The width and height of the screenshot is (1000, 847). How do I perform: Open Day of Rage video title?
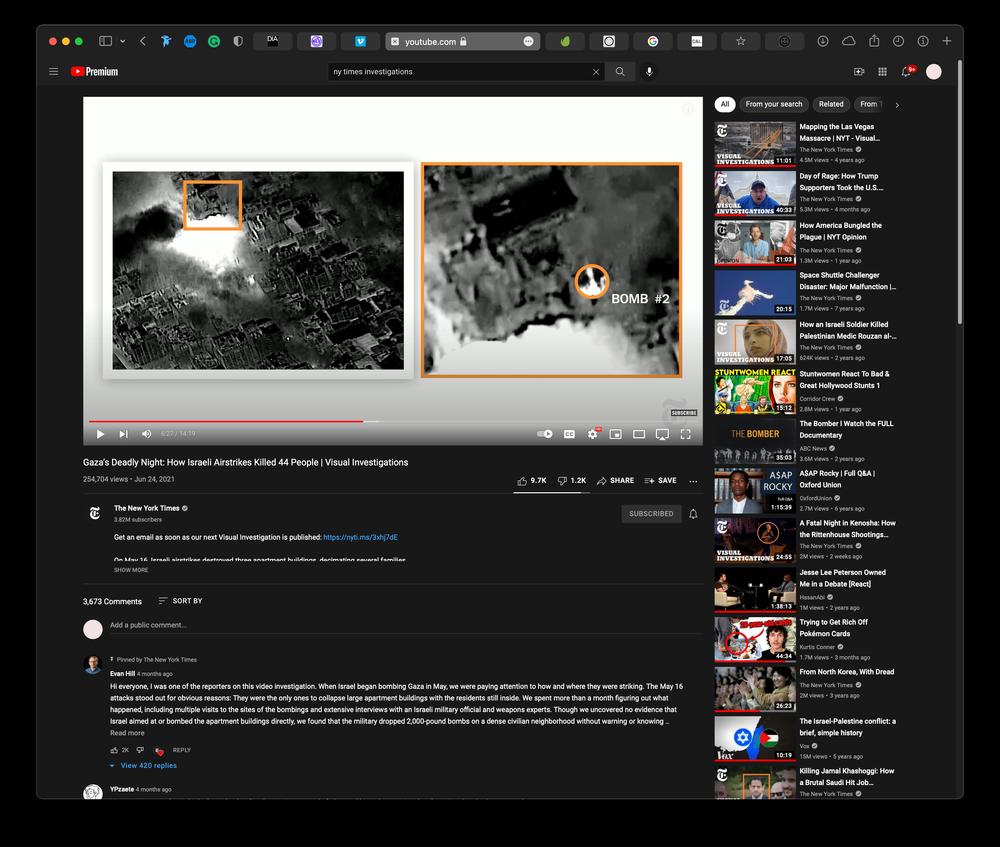pos(841,182)
